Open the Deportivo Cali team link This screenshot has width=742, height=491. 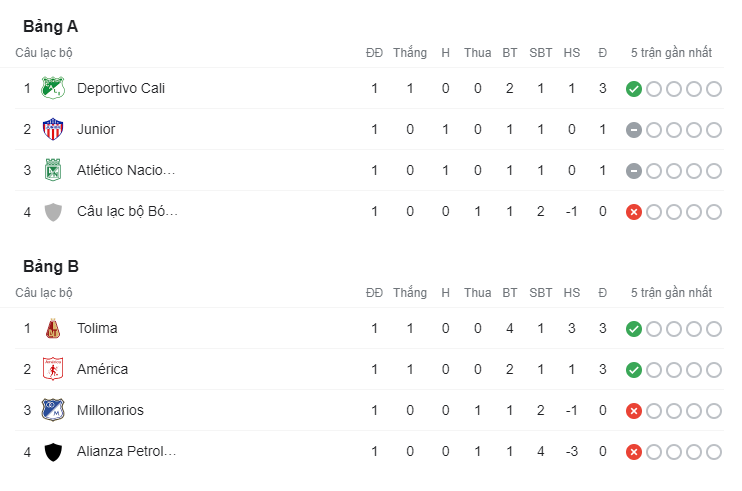click(120, 88)
